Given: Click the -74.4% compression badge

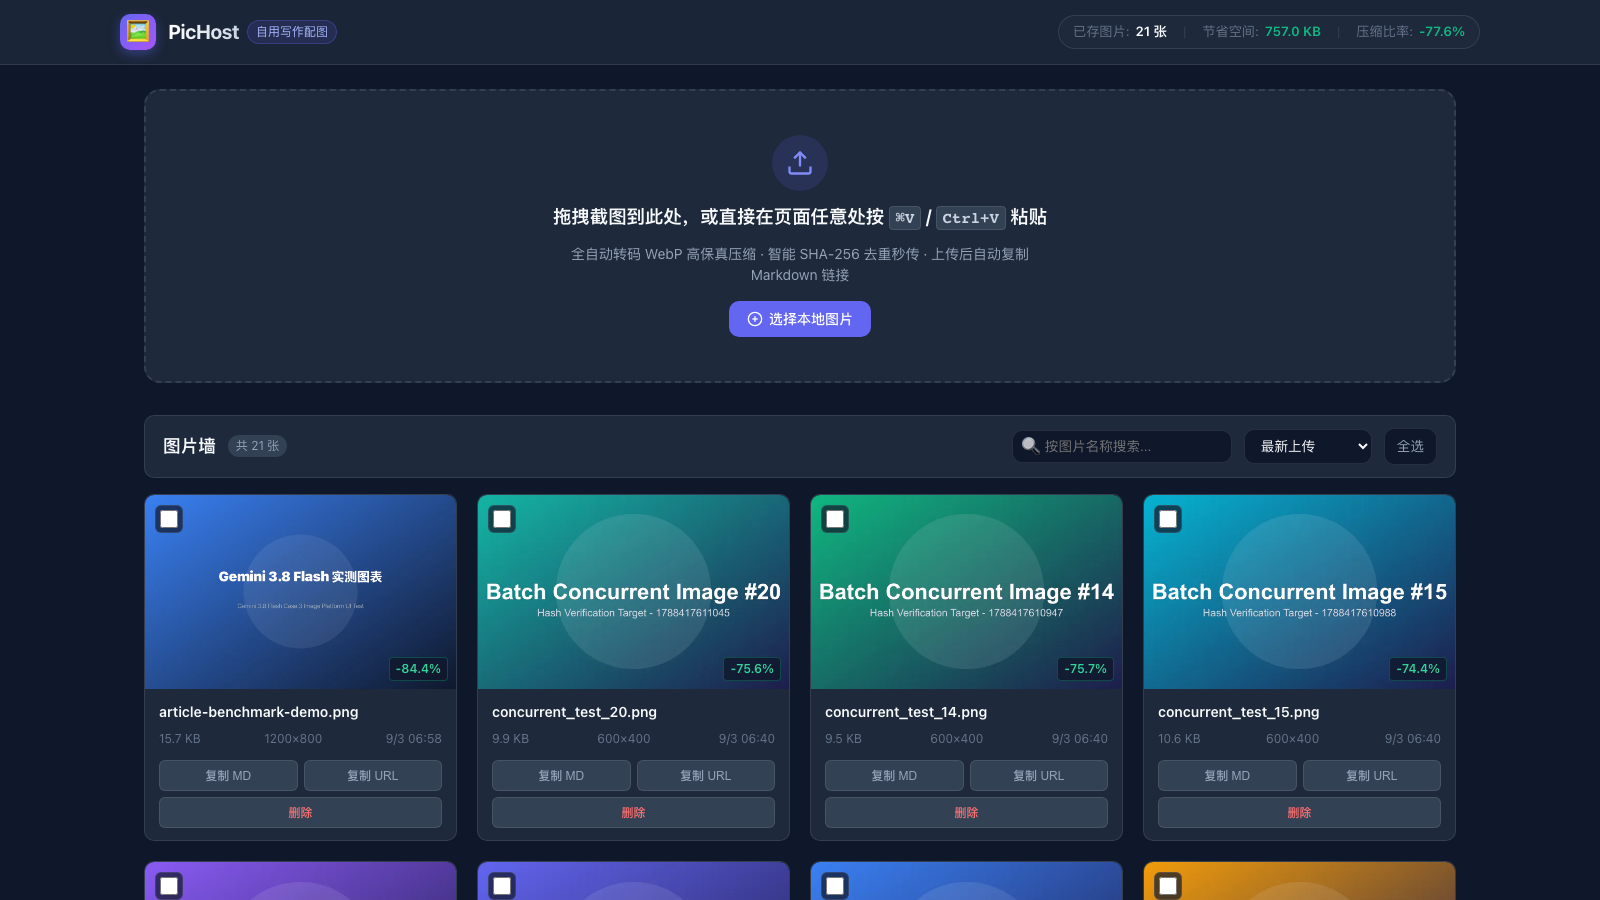Looking at the screenshot, I should pyautogui.click(x=1418, y=669).
